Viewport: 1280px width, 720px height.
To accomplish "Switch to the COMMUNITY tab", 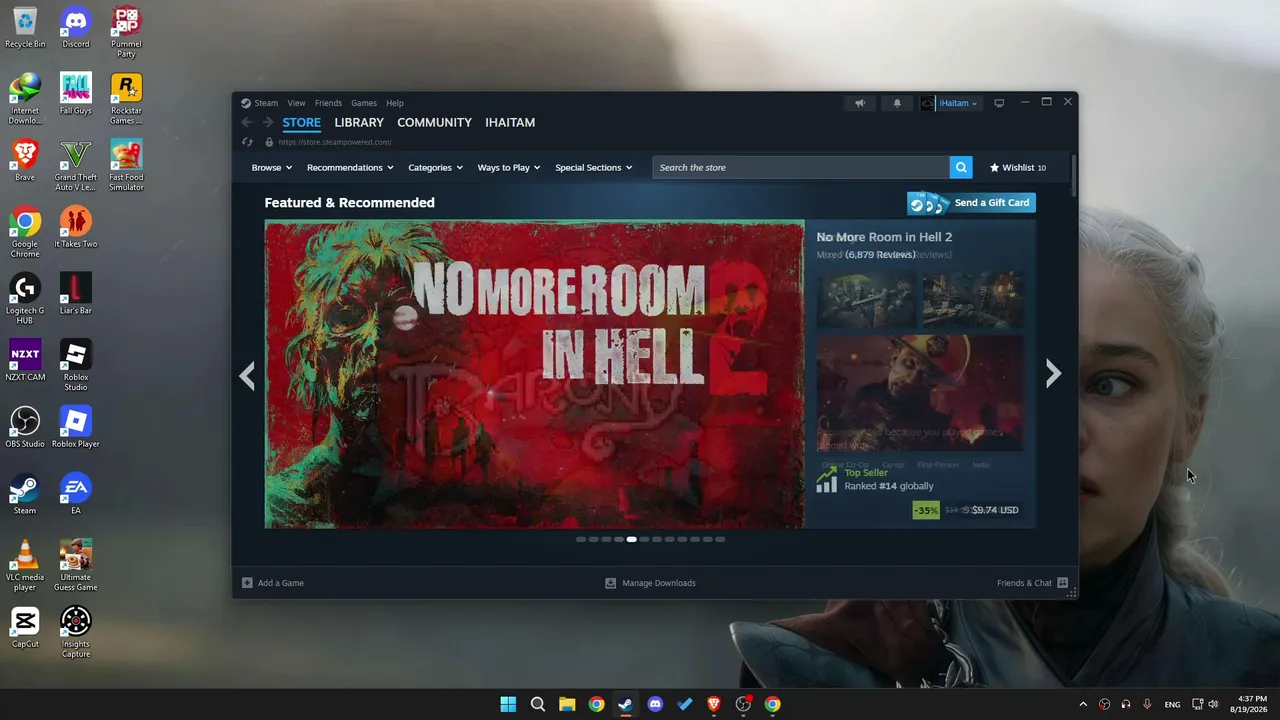I will 434,122.
